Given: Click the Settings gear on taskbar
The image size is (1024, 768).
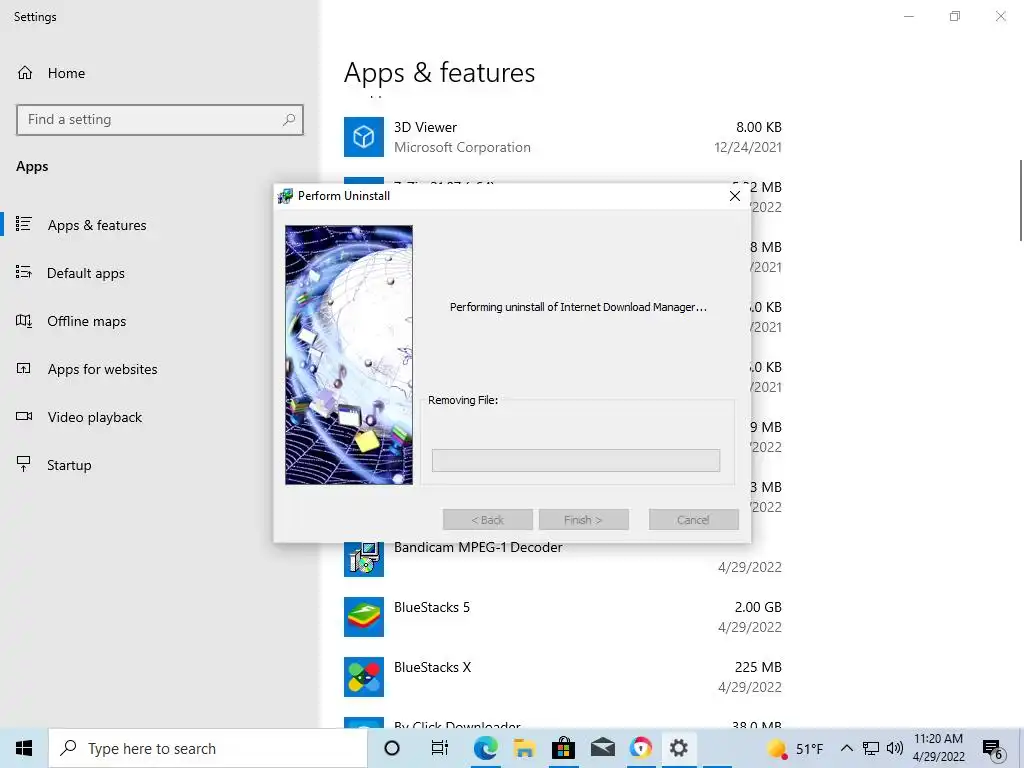Looking at the screenshot, I should 679,748.
